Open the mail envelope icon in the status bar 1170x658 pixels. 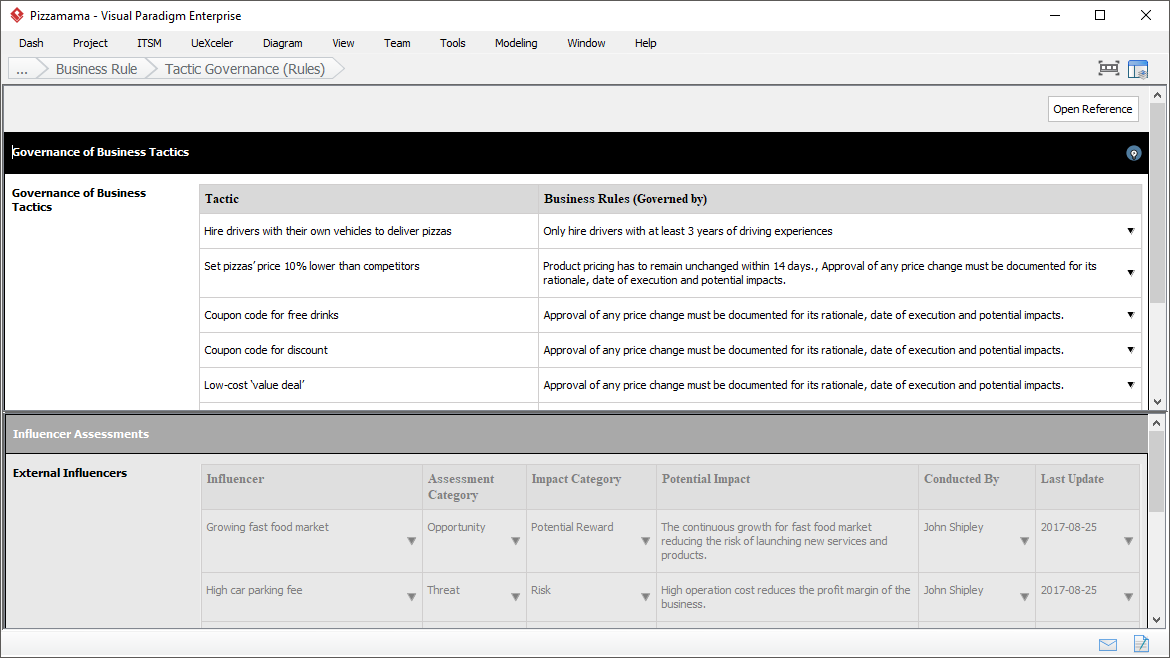pyautogui.click(x=1108, y=645)
